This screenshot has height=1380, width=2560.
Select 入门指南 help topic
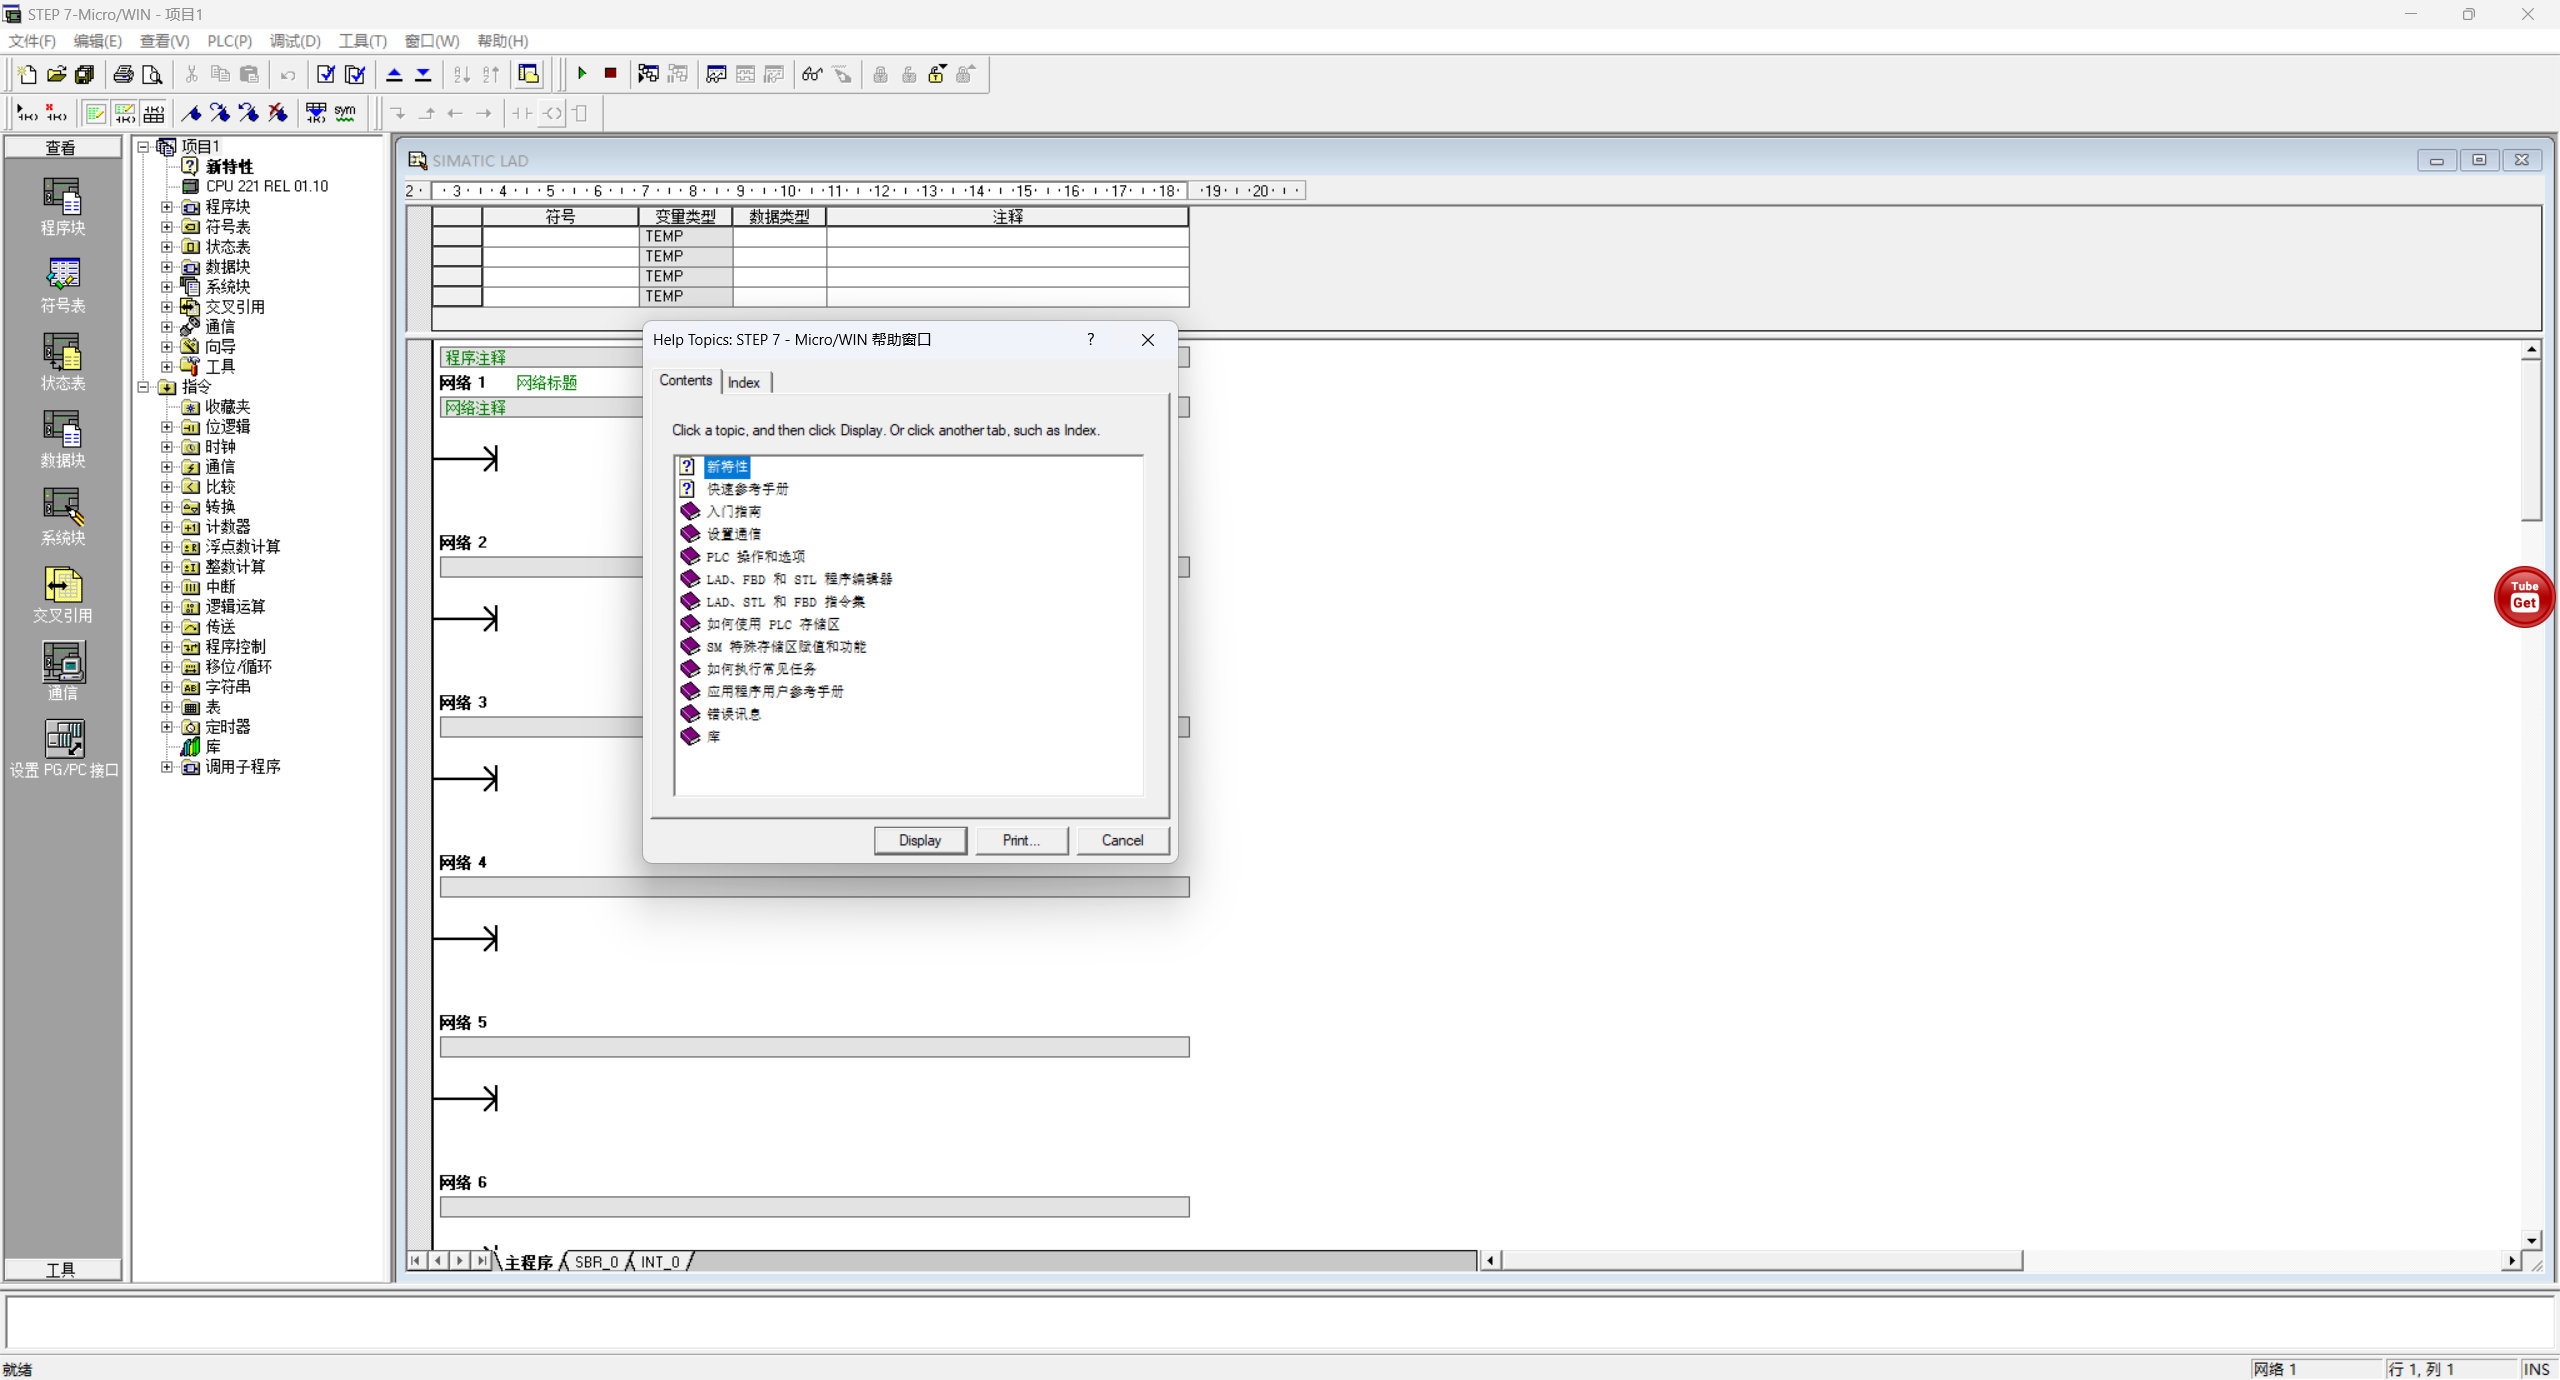click(733, 511)
